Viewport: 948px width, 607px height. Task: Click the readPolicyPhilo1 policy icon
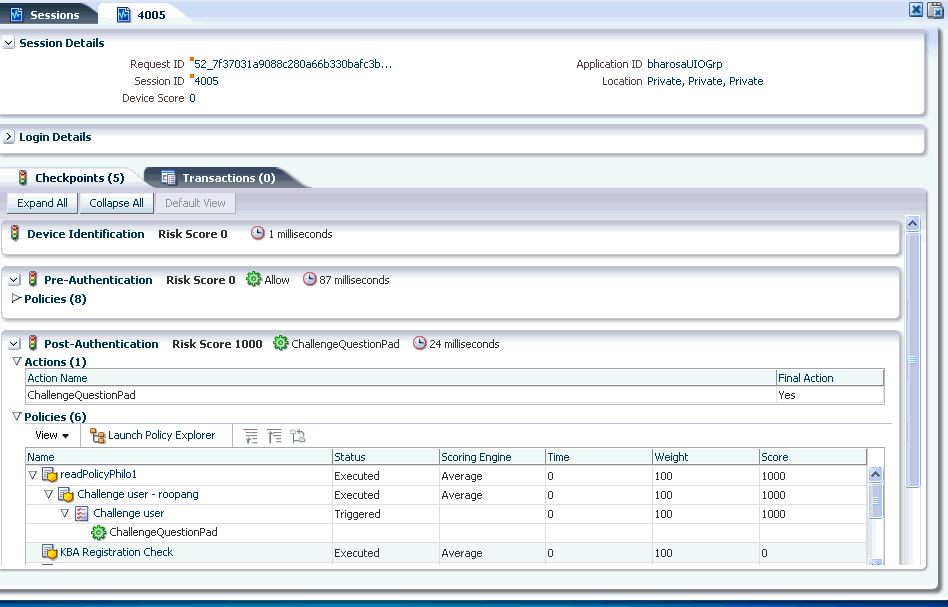pos(49,475)
